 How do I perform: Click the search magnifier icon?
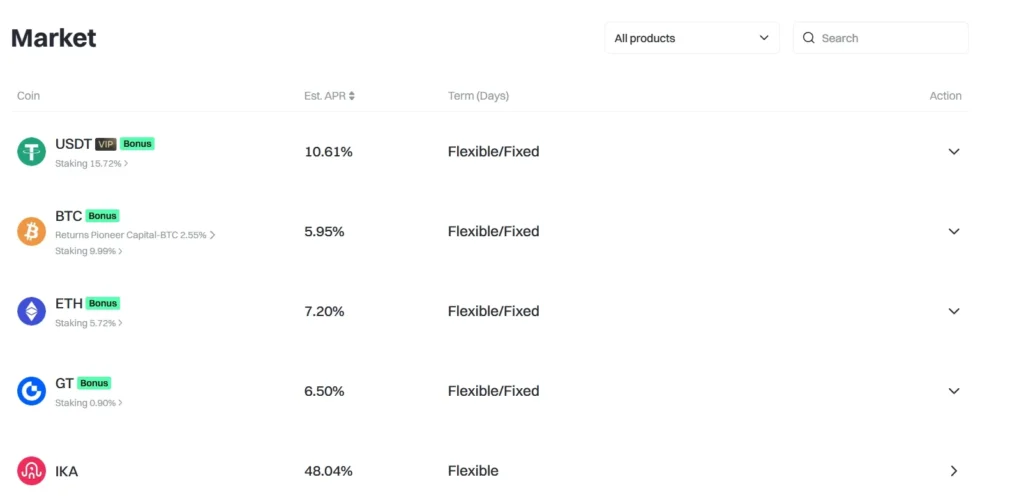pyautogui.click(x=809, y=38)
